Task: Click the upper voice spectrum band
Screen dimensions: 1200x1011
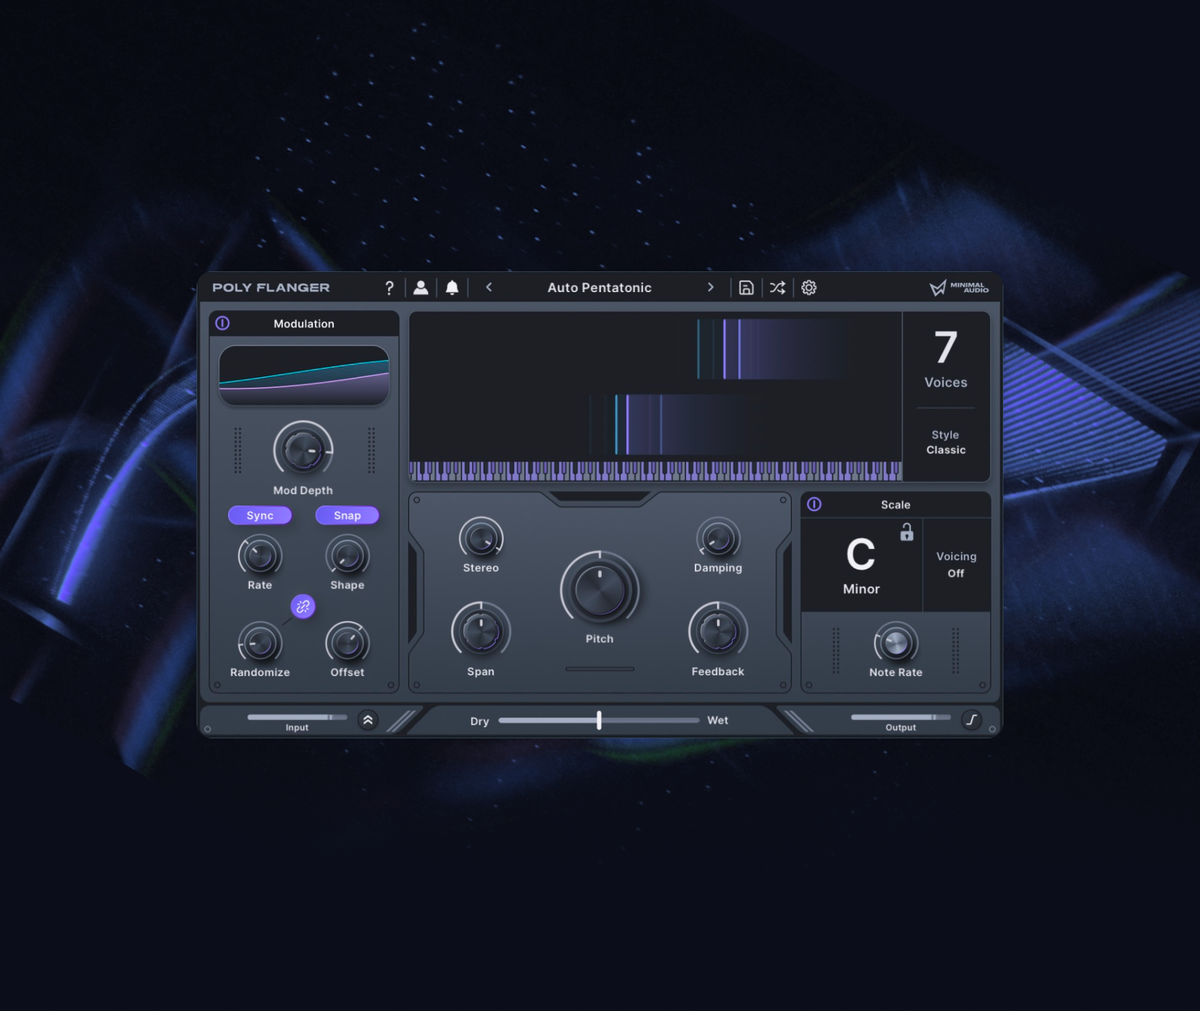Action: [775, 349]
